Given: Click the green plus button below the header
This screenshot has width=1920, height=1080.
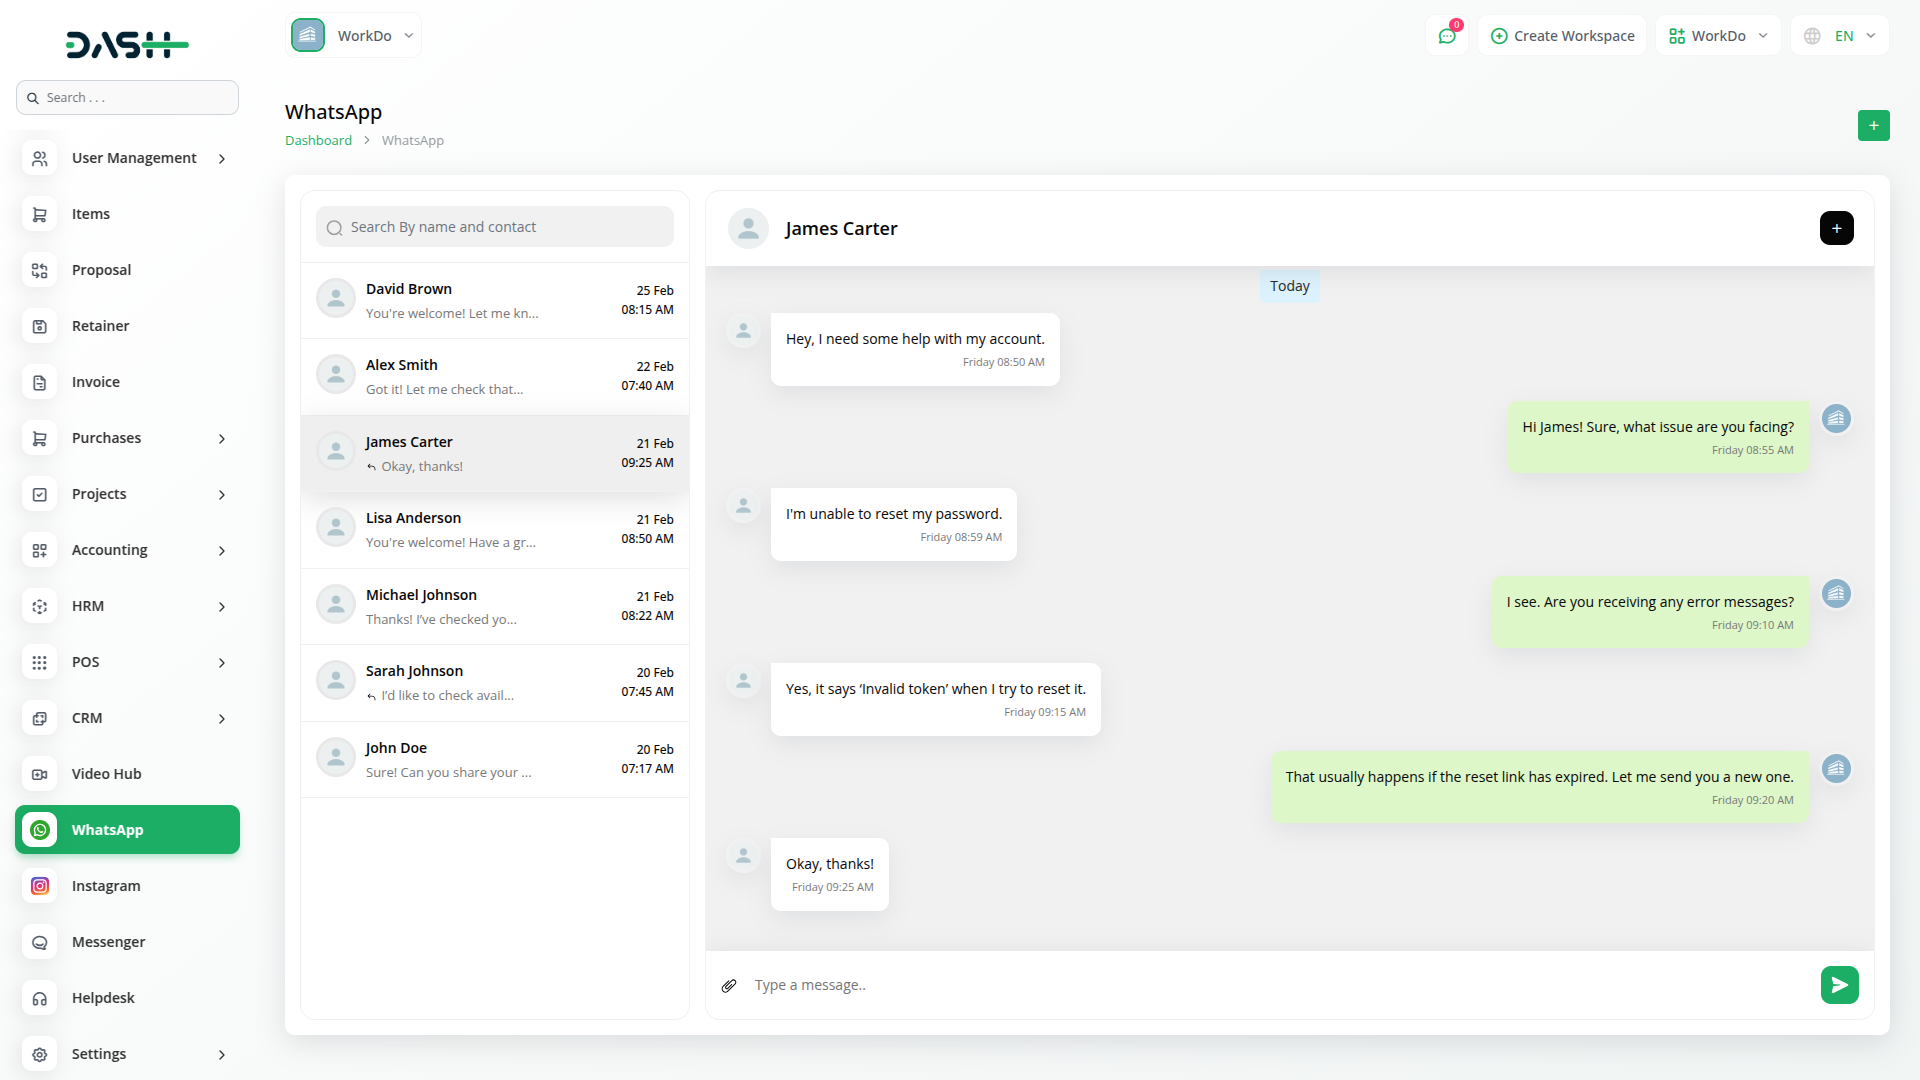Looking at the screenshot, I should (x=1873, y=126).
